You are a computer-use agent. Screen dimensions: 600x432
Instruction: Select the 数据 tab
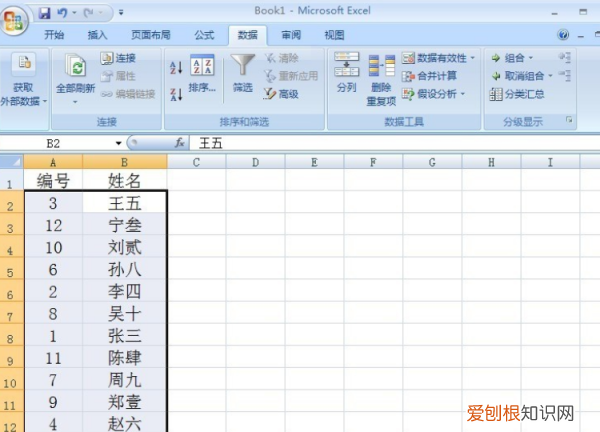pyautogui.click(x=248, y=35)
